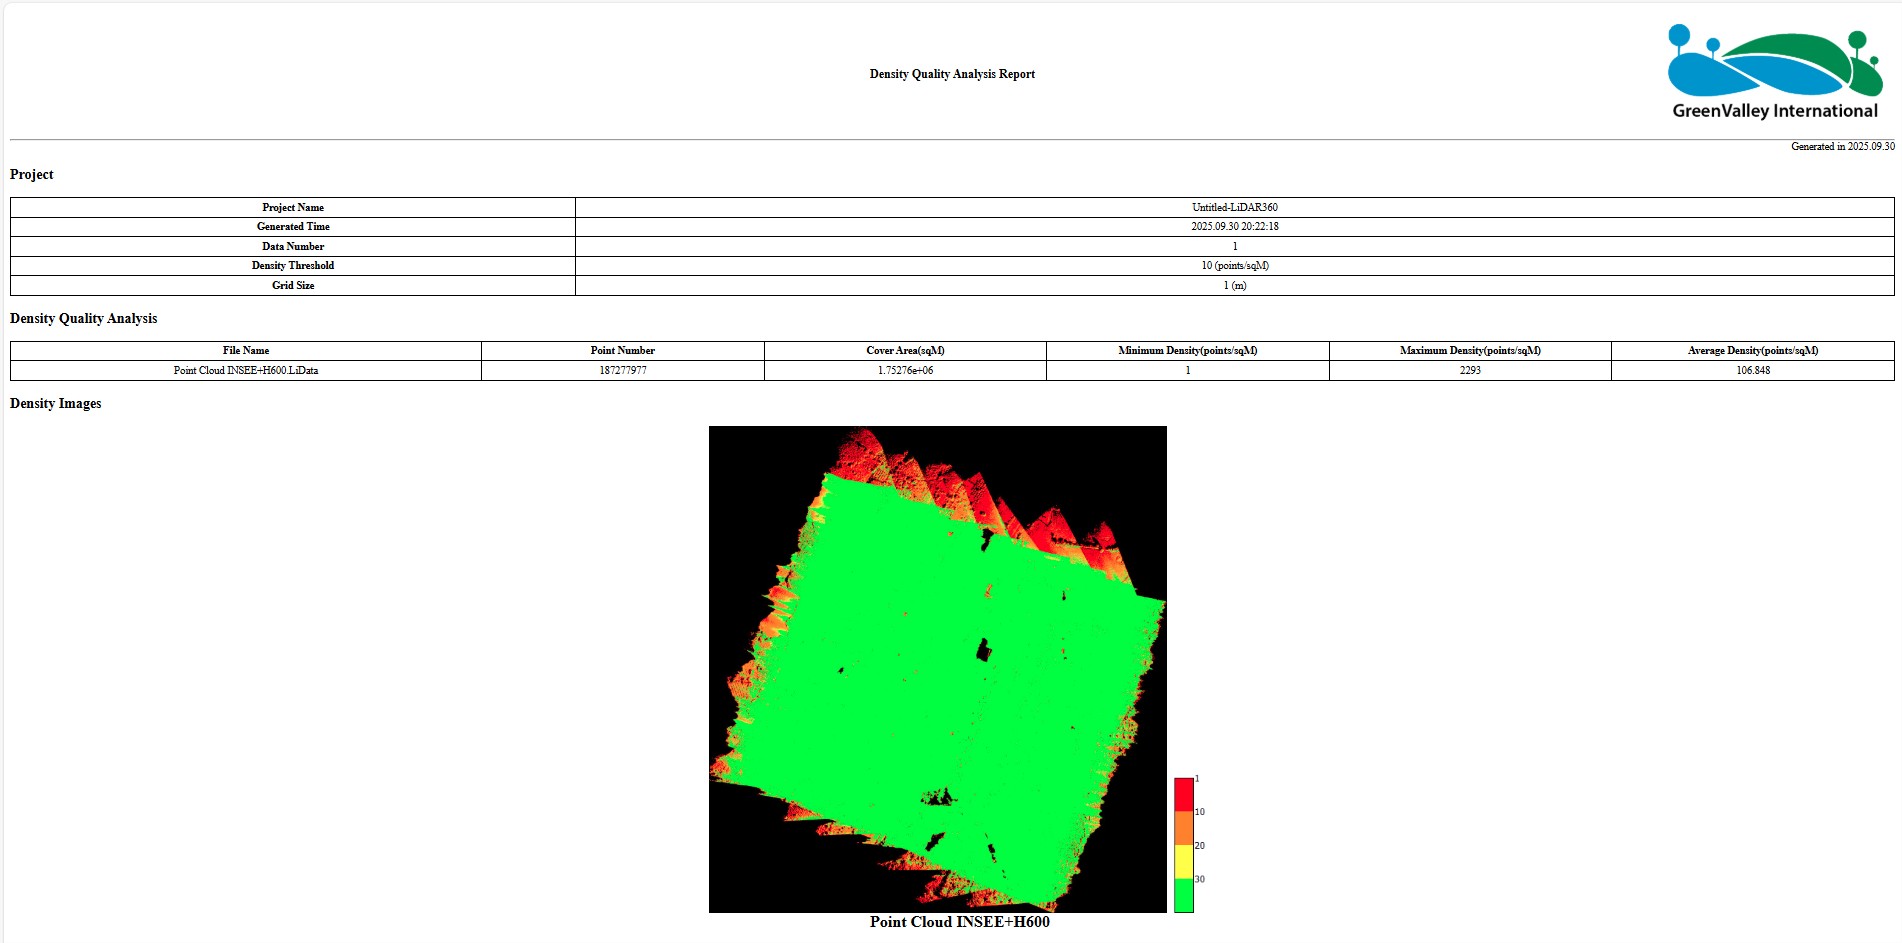Viewport: 1902px width, 943px height.
Task: Click the green legend color swatch
Action: tap(1184, 896)
